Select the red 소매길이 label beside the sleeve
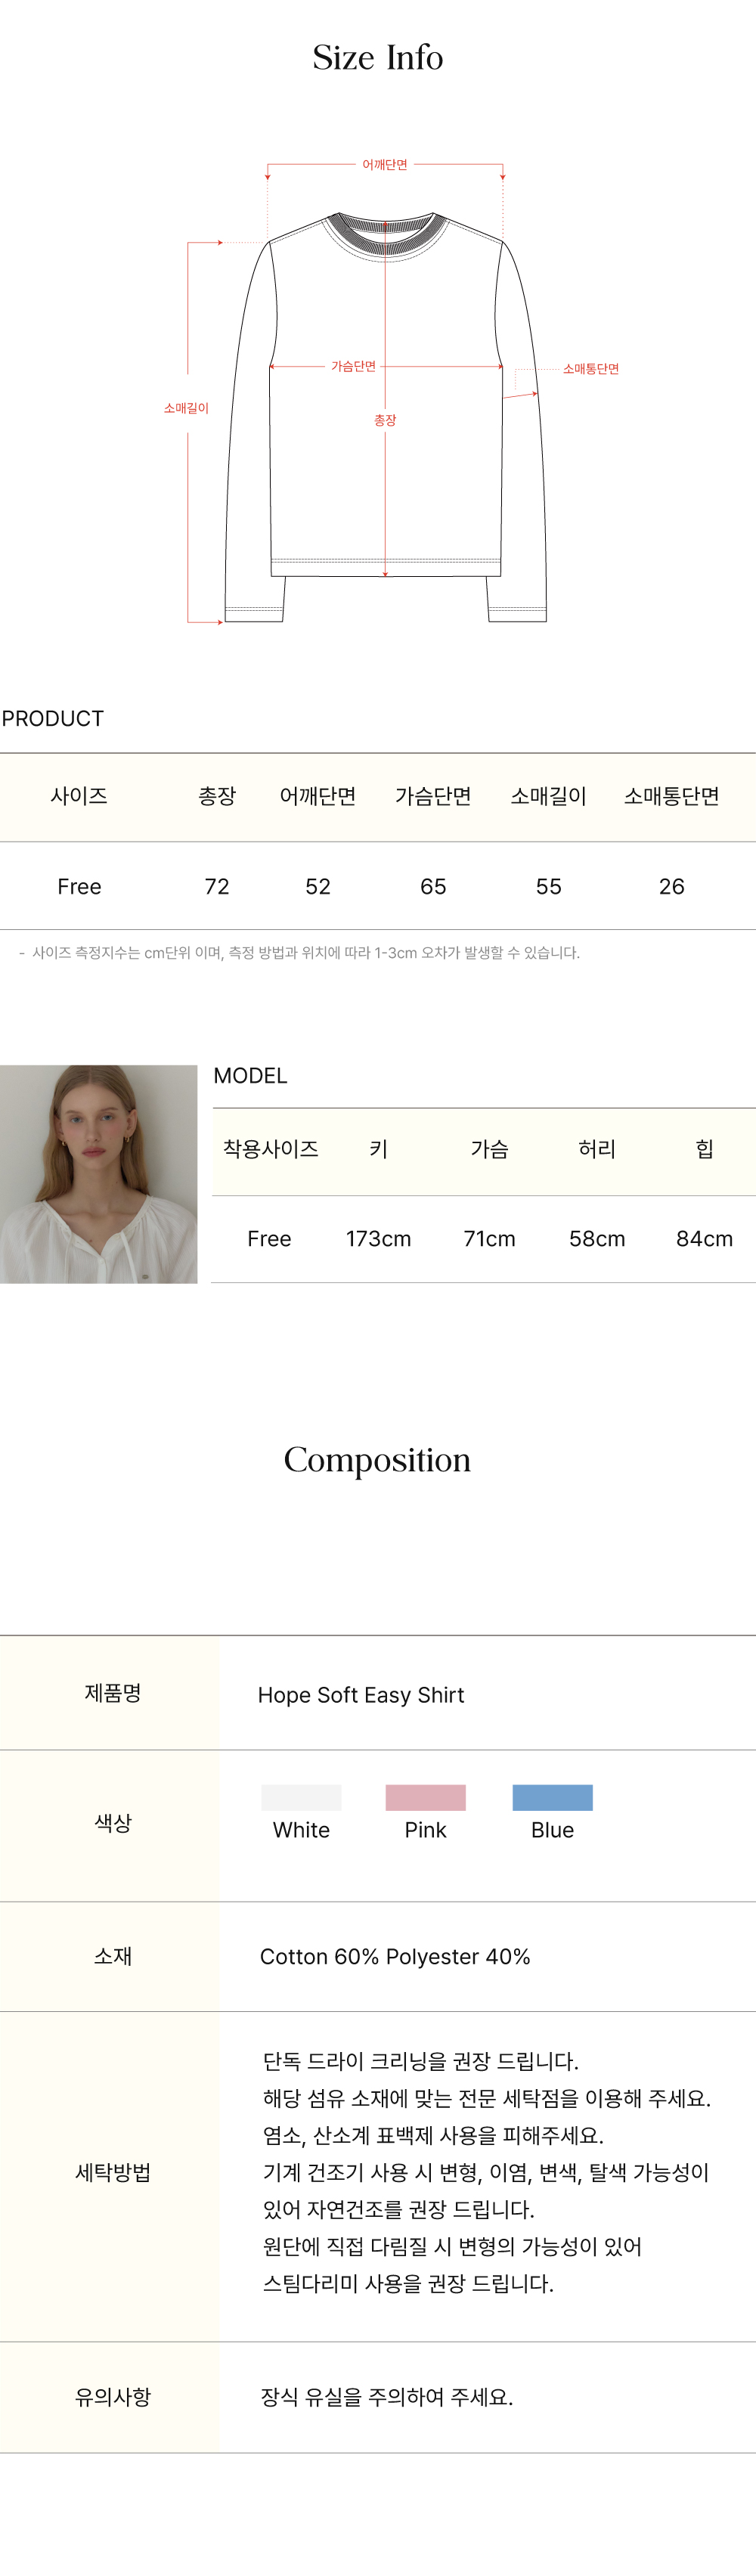756x2576 pixels. point(186,408)
